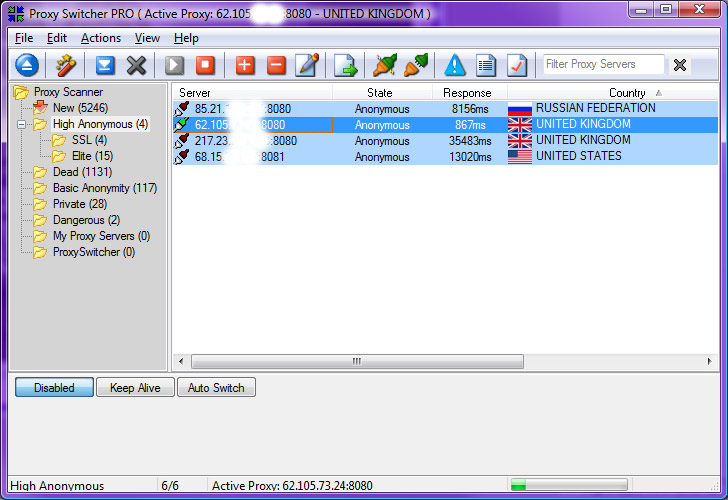Click the blue warning triangle icon

[x=455, y=65]
